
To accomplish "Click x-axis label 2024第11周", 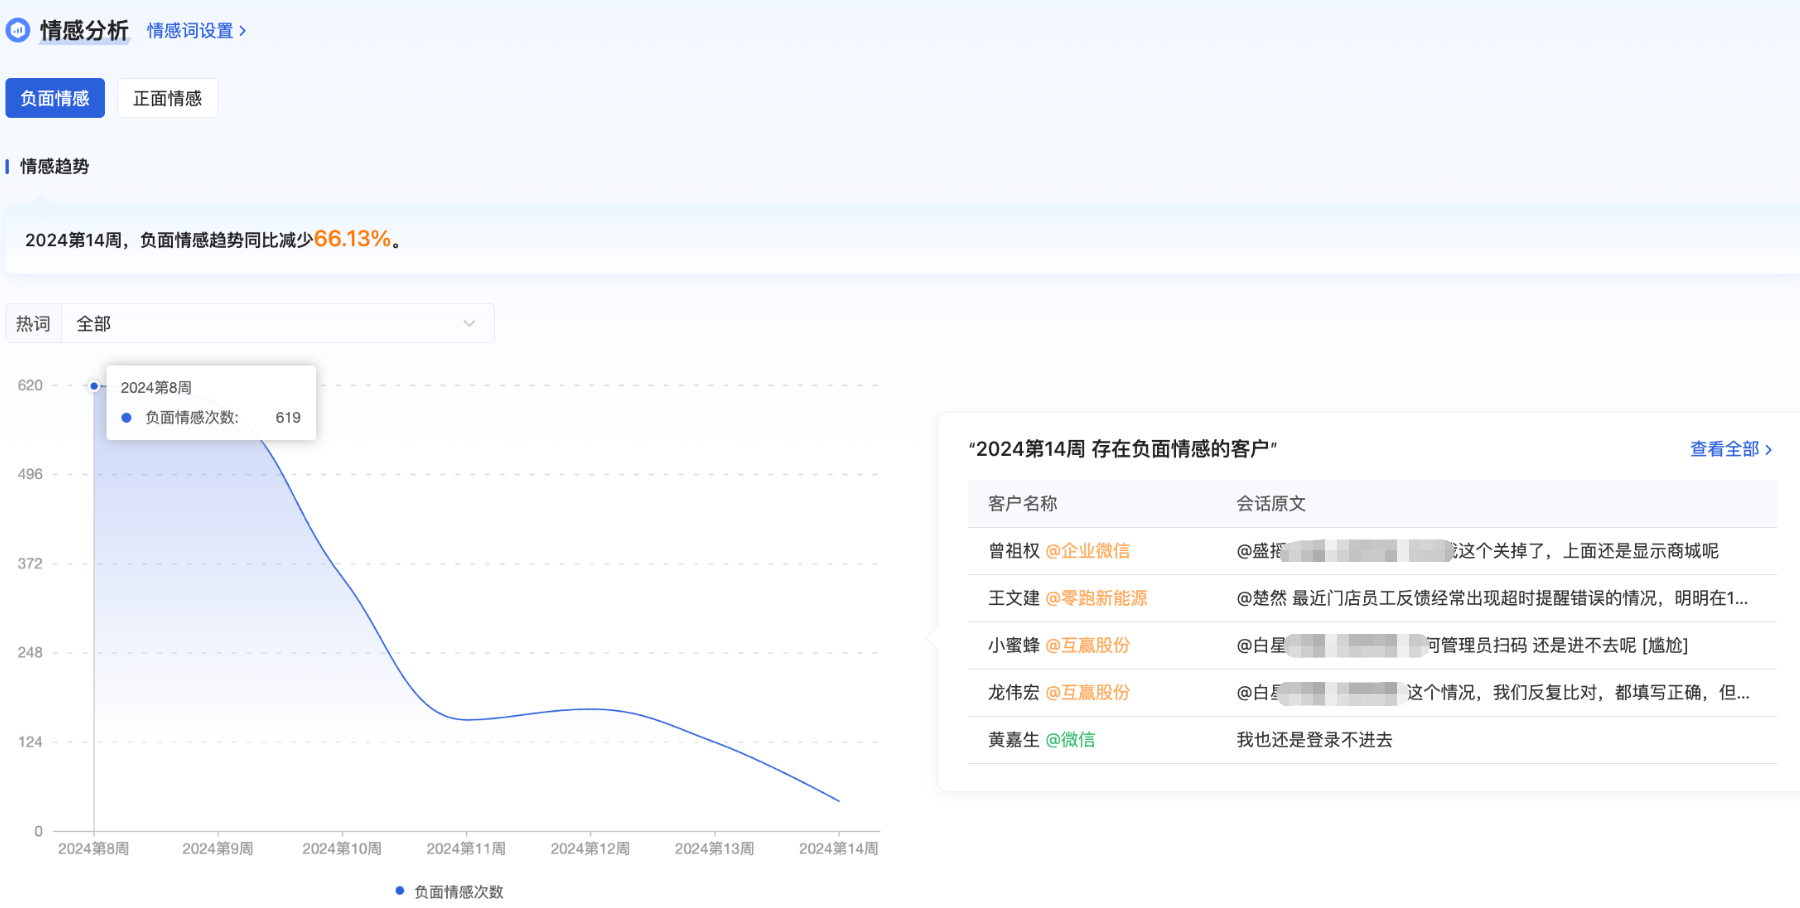I will click(x=466, y=849).
